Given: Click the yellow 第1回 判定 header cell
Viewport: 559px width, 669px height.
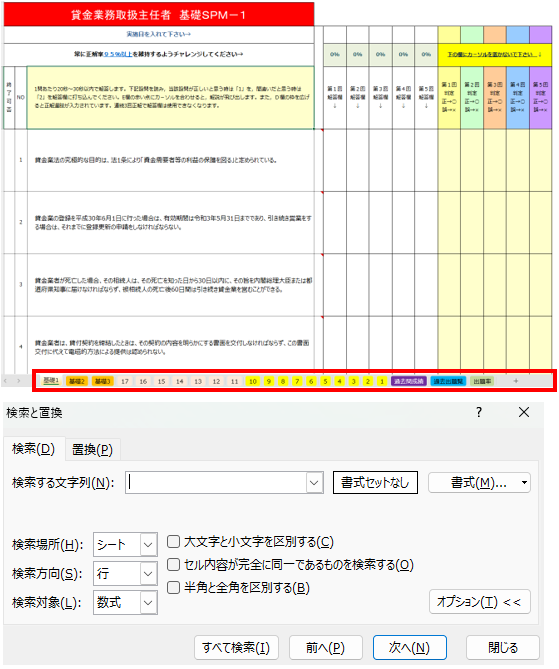Looking at the screenshot, I should [x=449, y=97].
